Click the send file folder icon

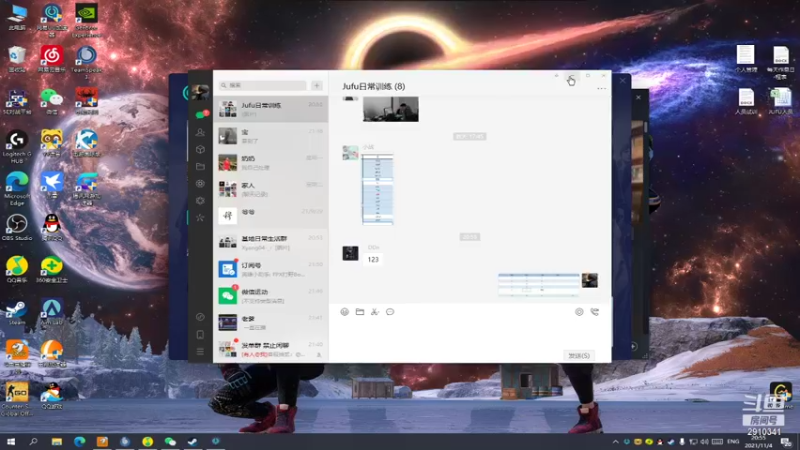coord(360,312)
